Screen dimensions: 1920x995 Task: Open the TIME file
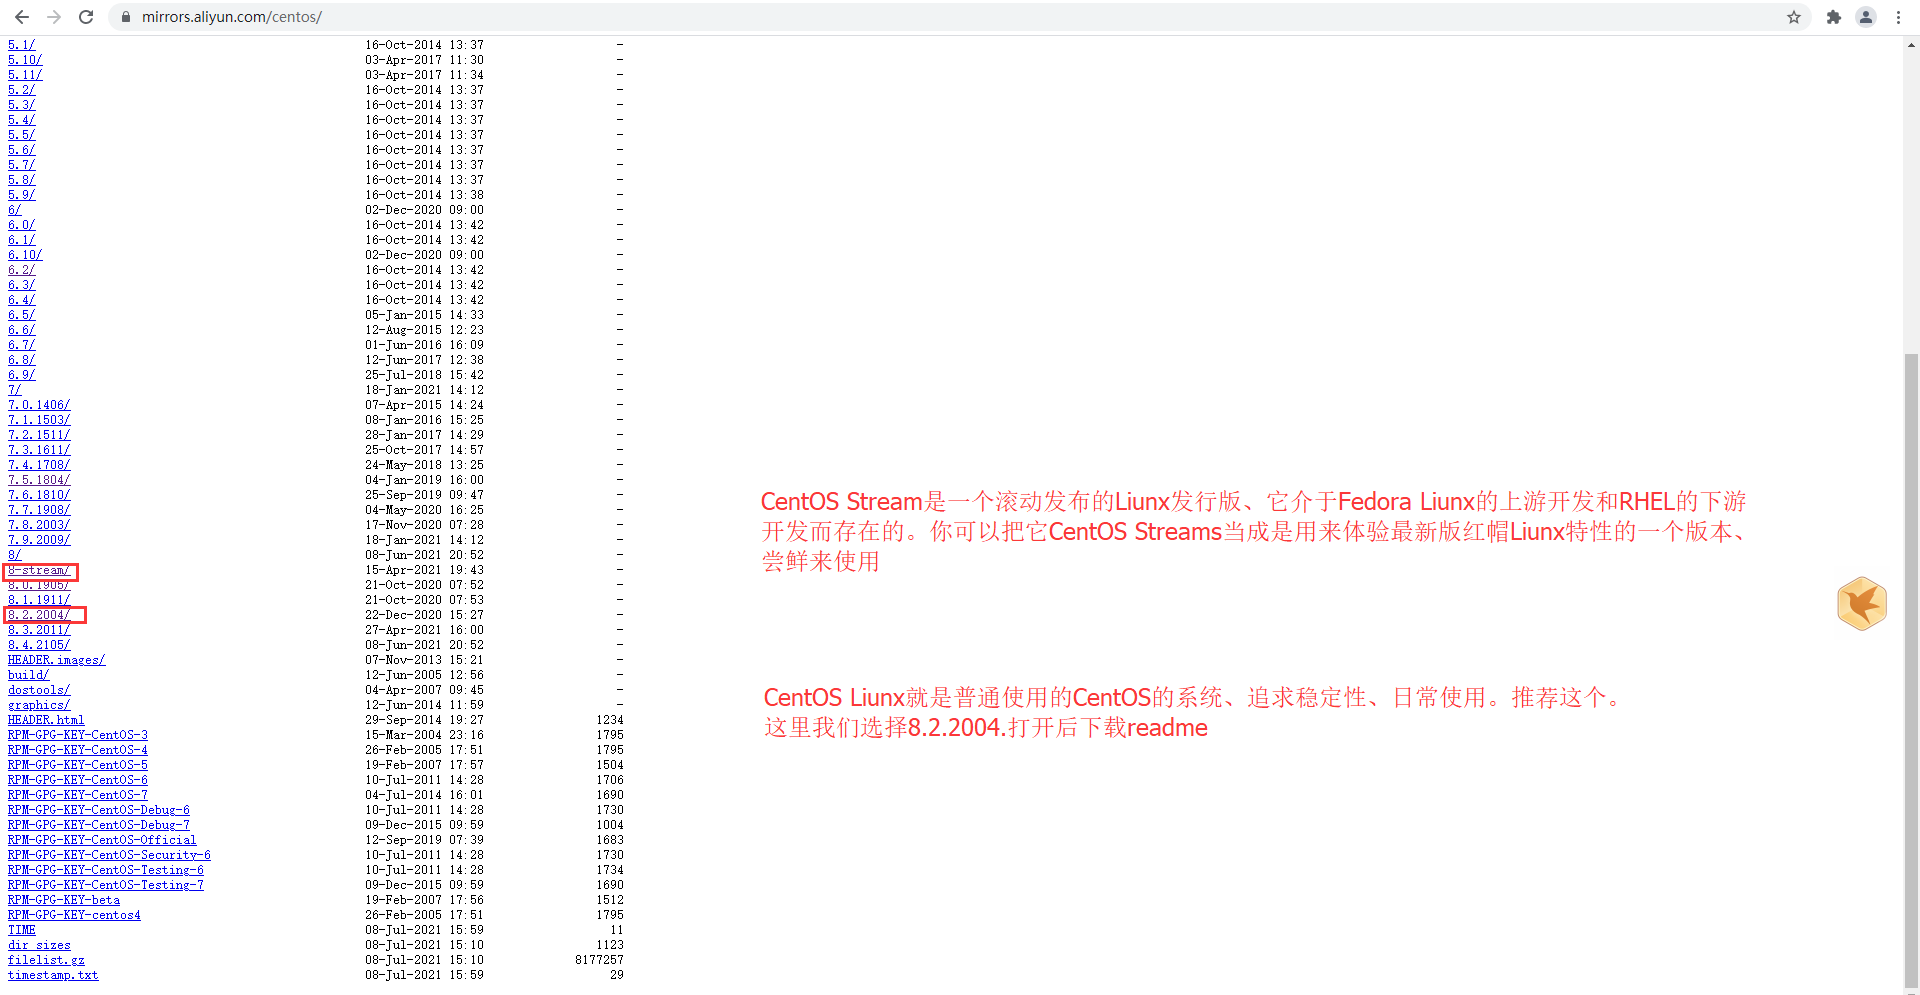[22, 930]
